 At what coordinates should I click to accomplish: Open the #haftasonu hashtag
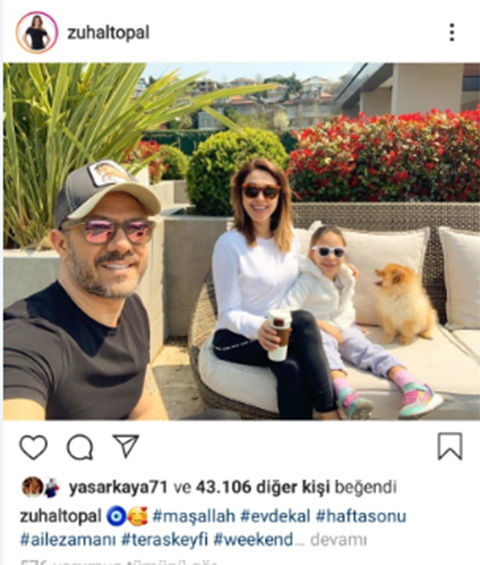pyautogui.click(x=361, y=516)
